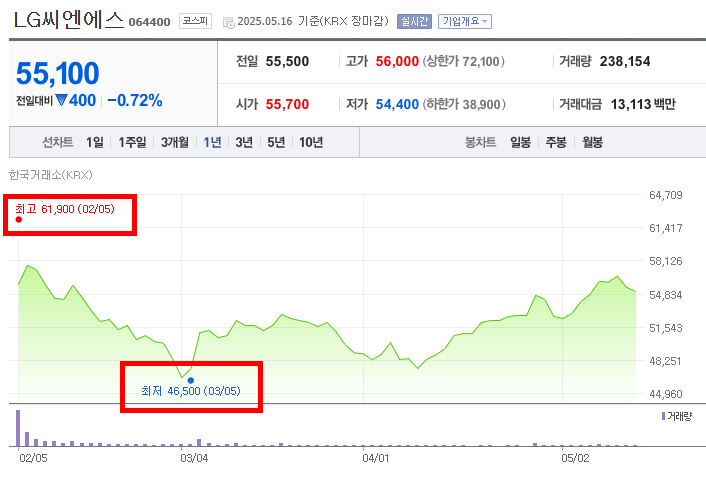Click the current price 55,100
The height and width of the screenshot is (477, 706).
pyautogui.click(x=58, y=73)
